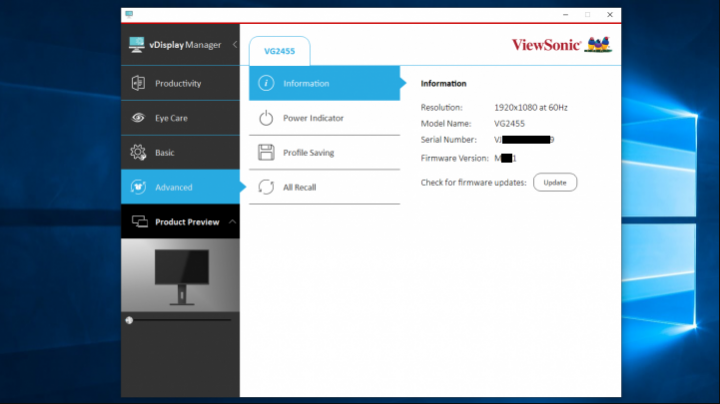Click the vDisplay Manager monitor logo
720x404 pixels.
click(x=136, y=45)
